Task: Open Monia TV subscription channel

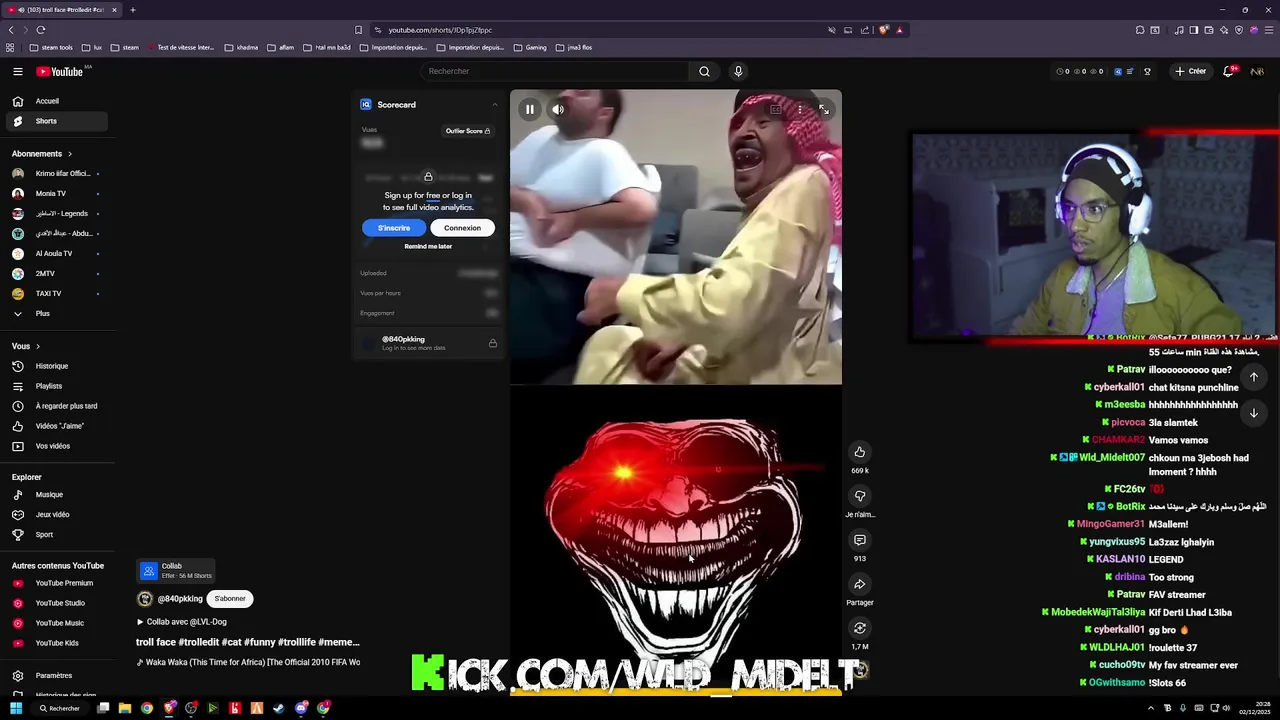Action: 55,193
